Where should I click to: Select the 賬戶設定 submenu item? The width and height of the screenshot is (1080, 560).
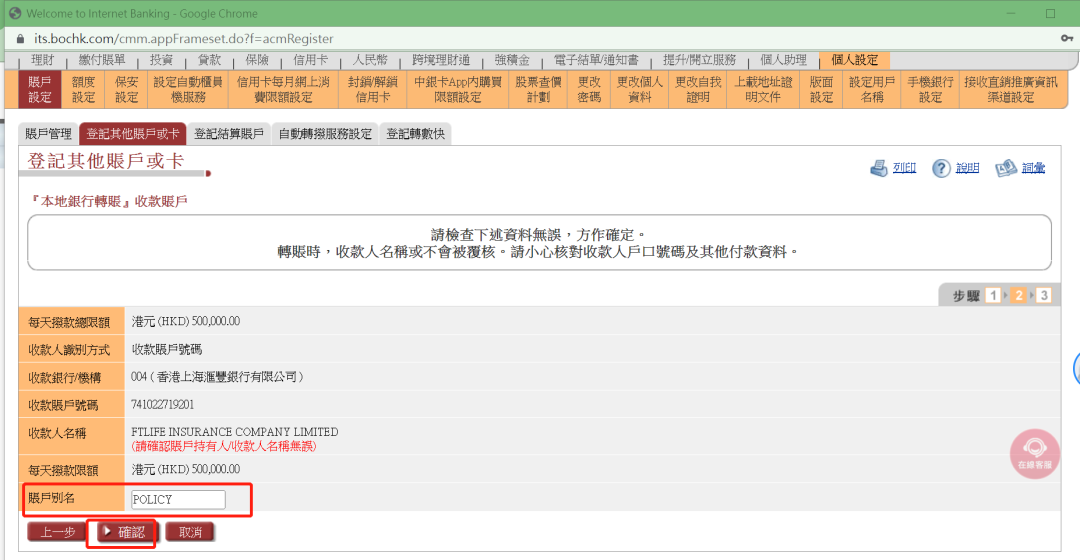39,90
